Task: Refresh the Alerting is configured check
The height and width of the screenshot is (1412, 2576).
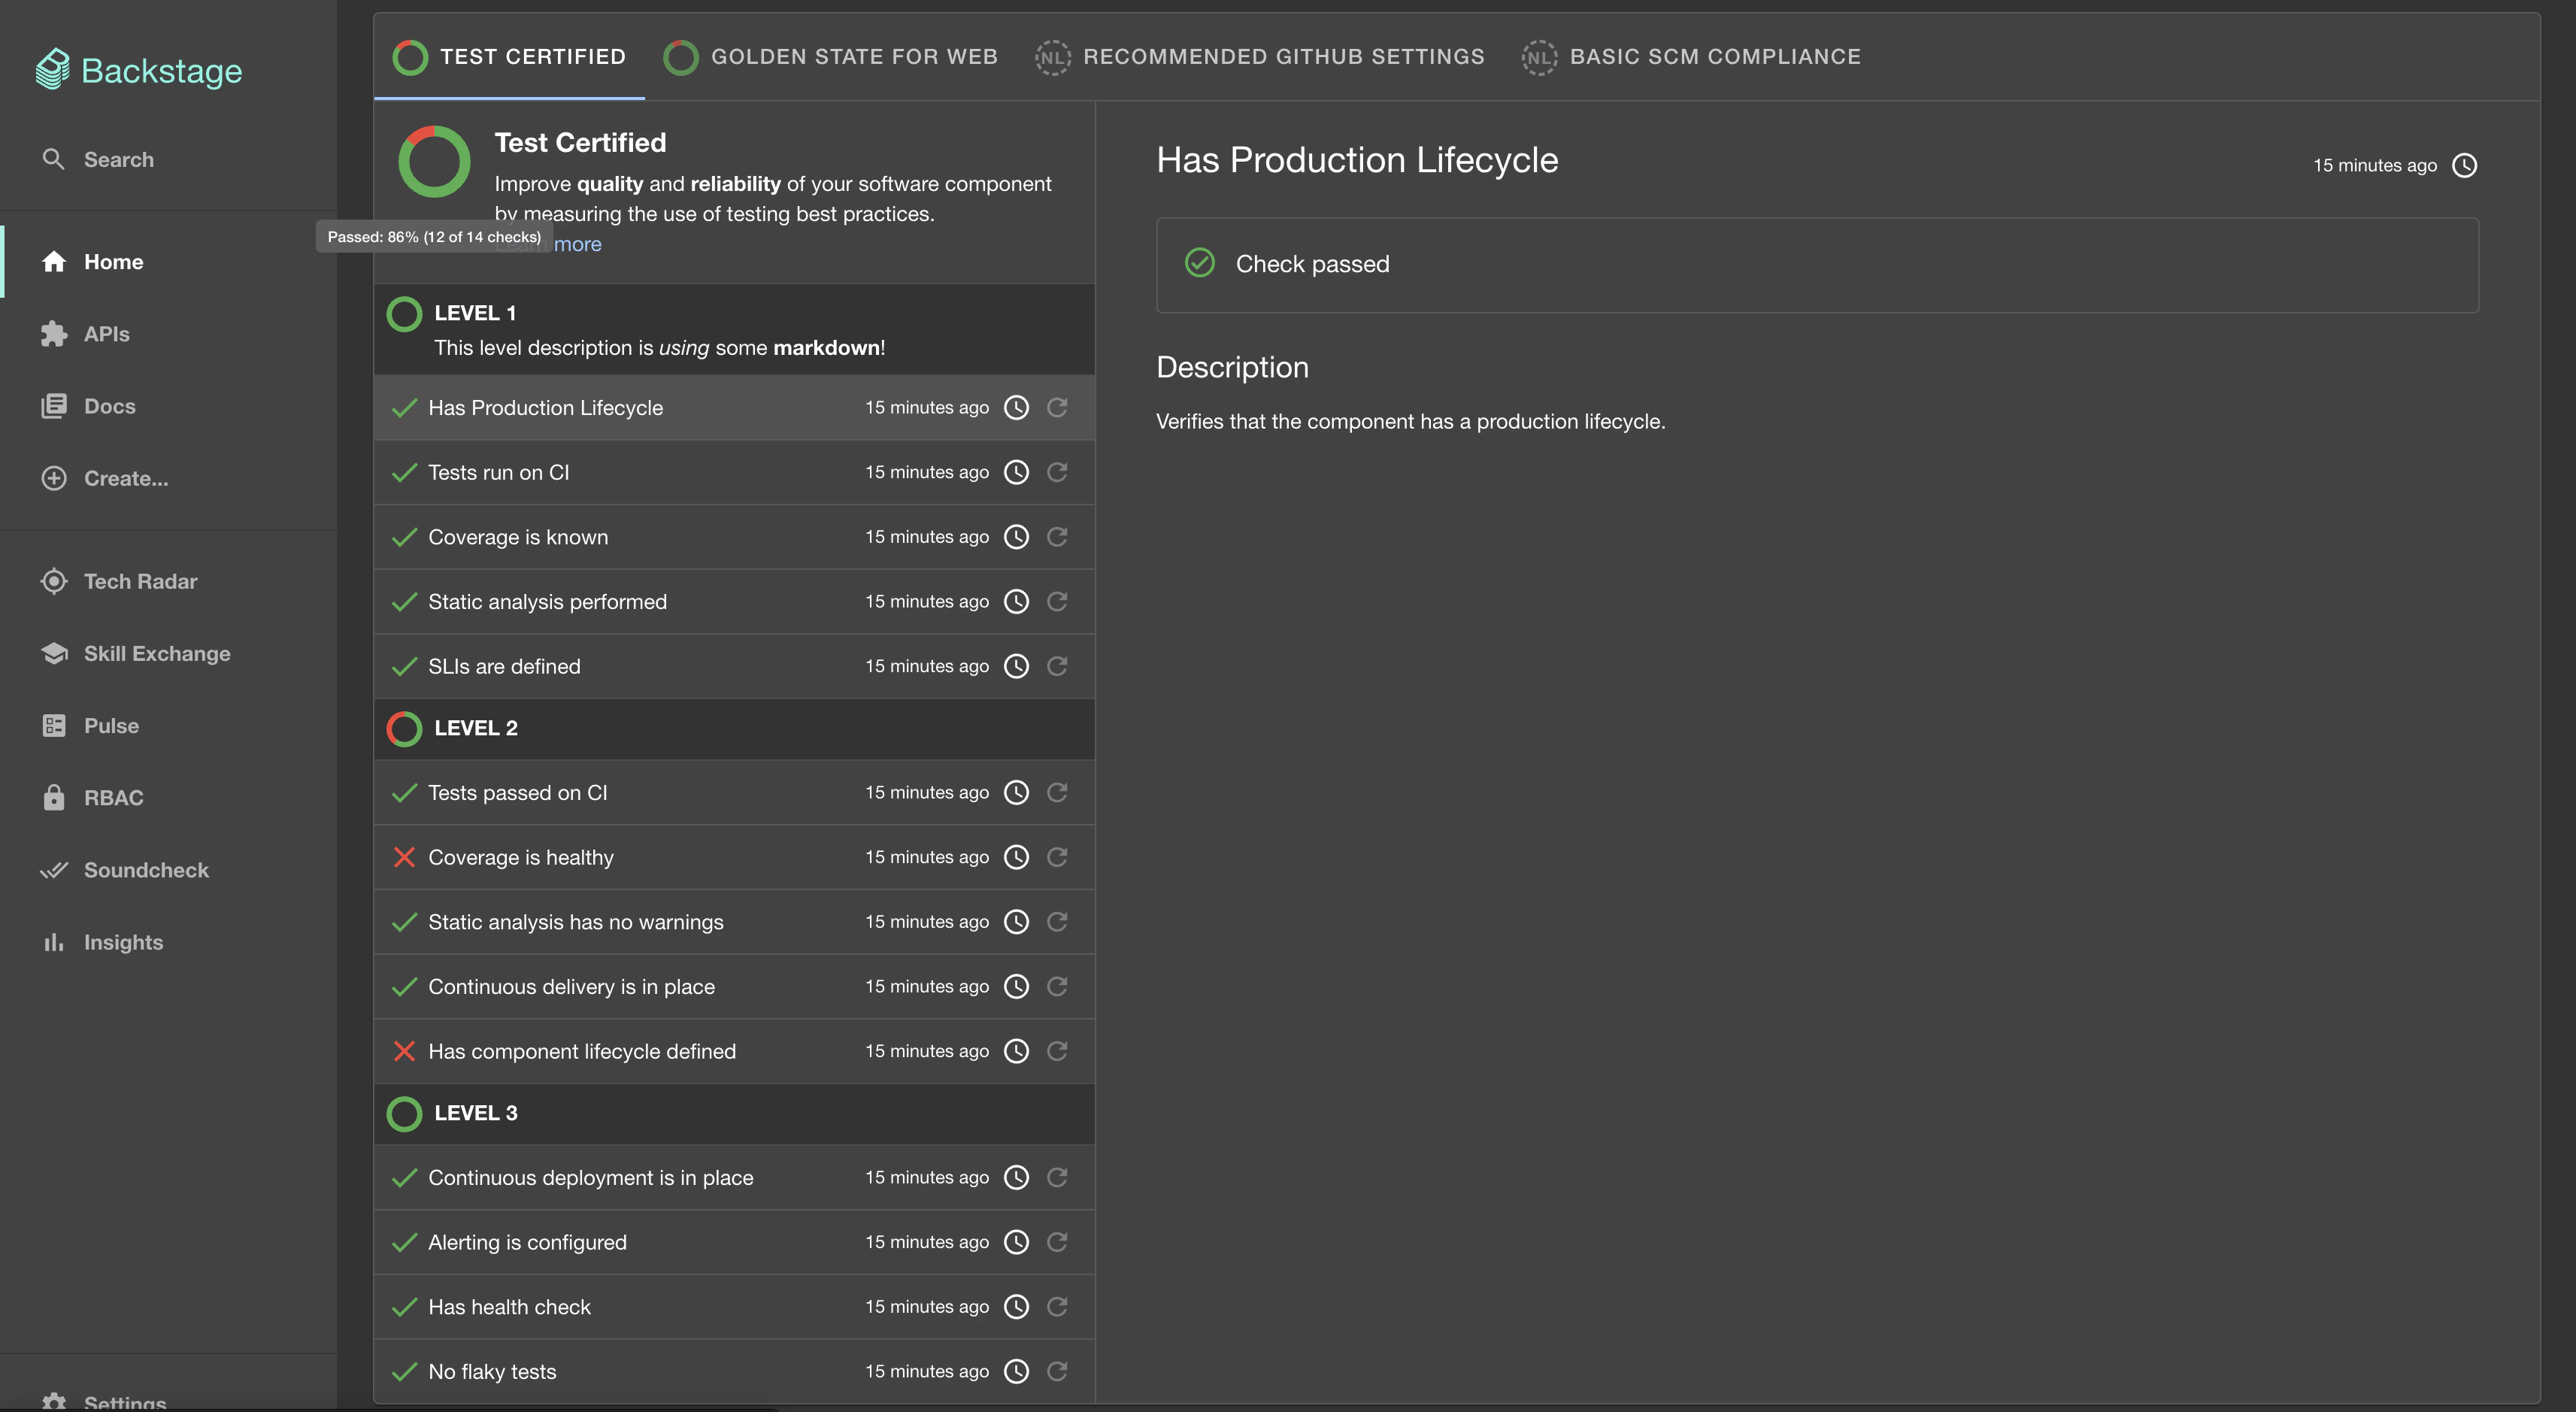Action: tap(1057, 1242)
